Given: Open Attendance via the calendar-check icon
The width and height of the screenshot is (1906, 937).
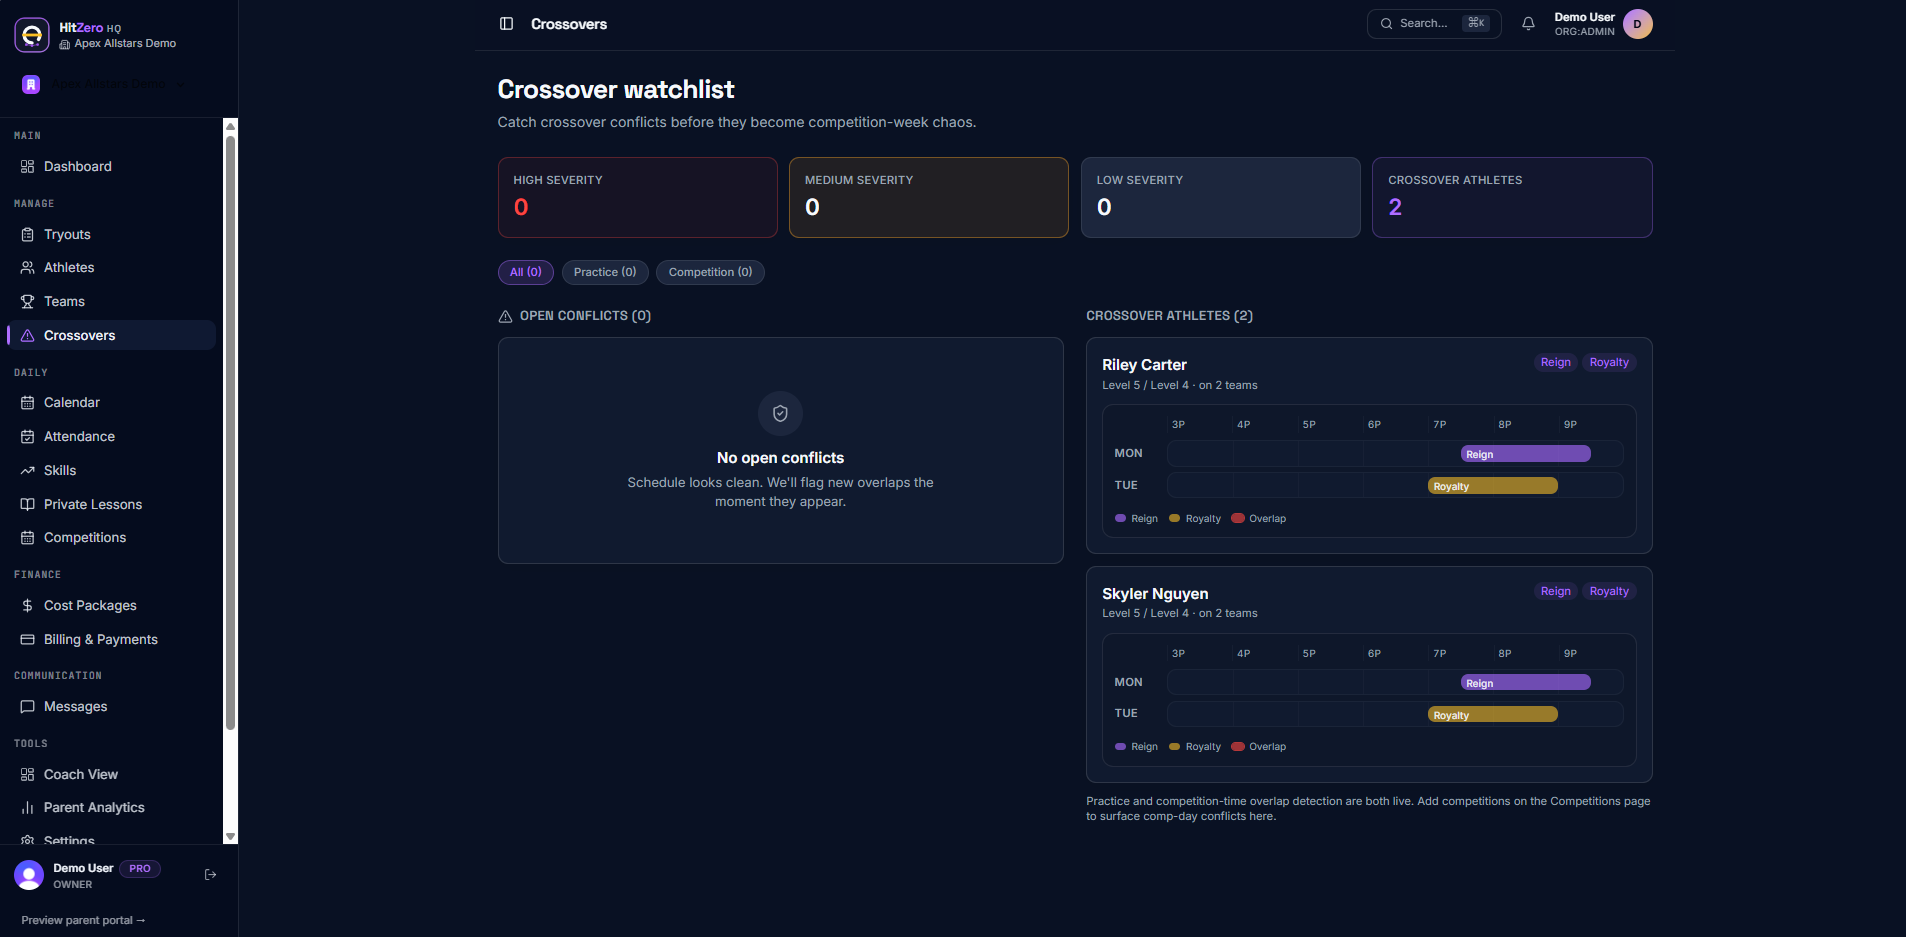Looking at the screenshot, I should 27,437.
